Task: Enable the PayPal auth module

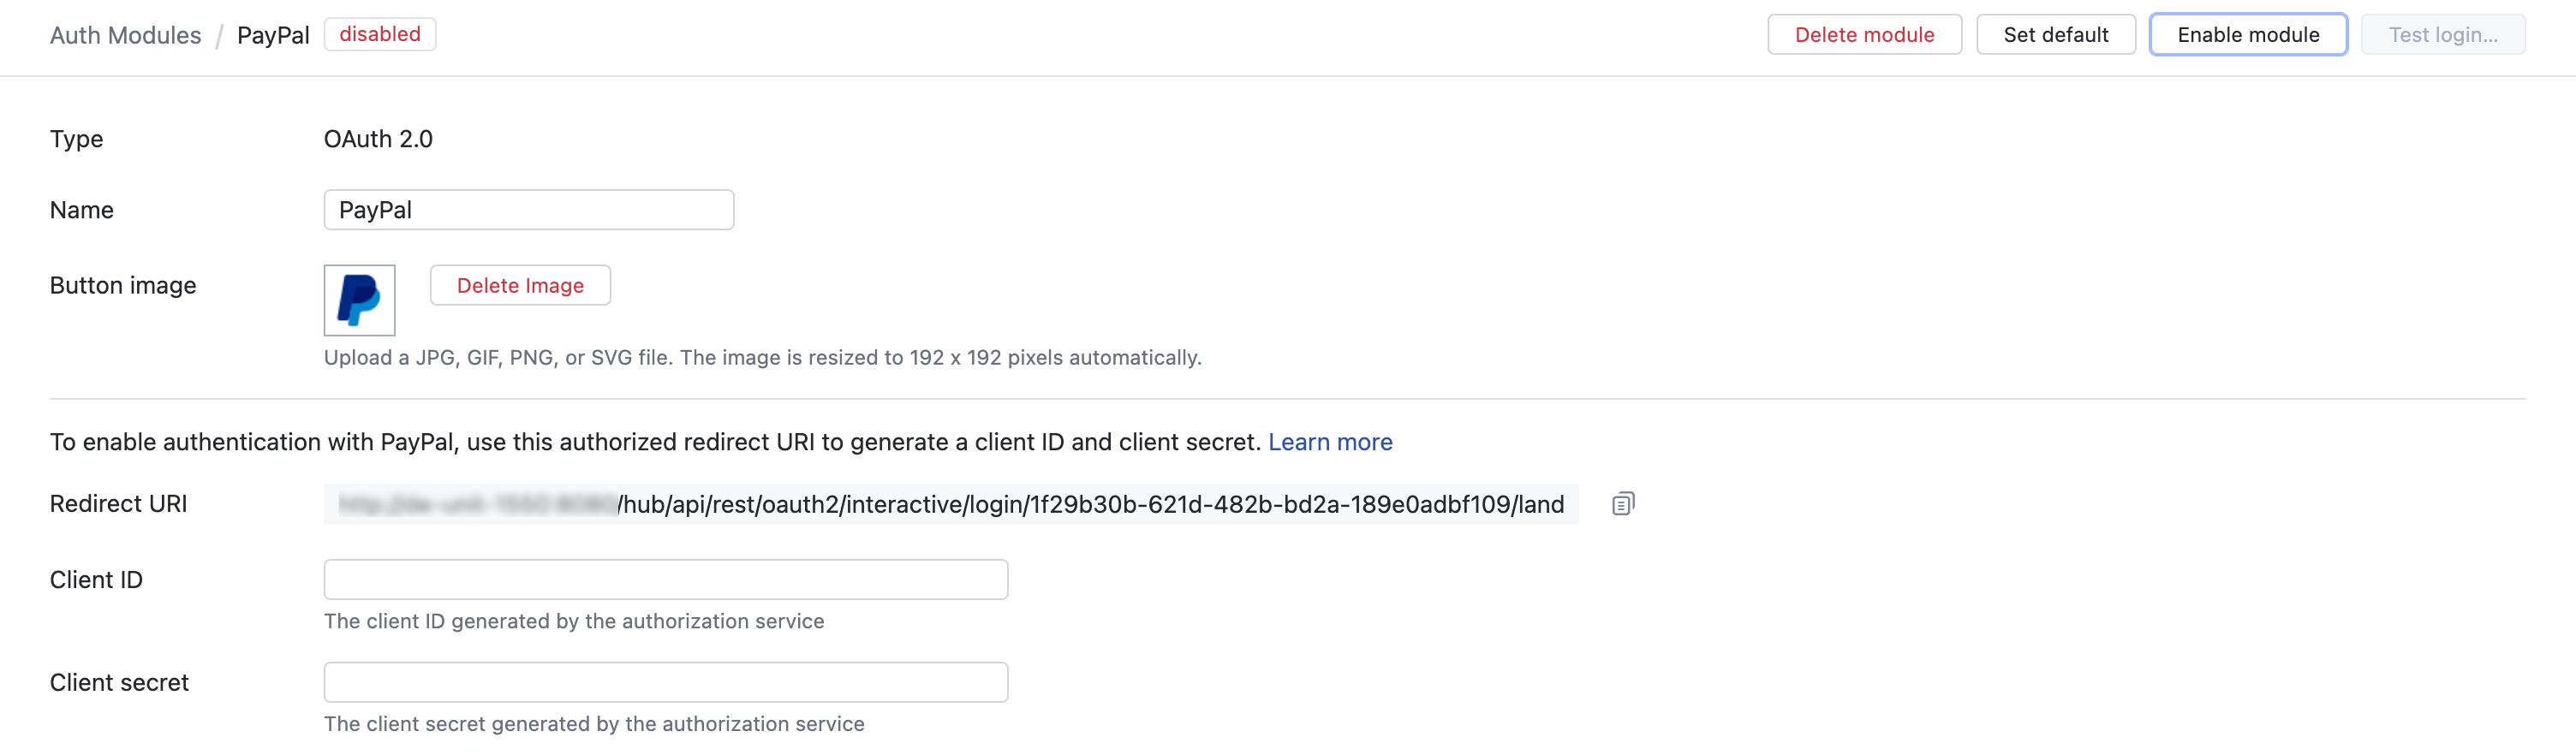Action: tap(2247, 35)
